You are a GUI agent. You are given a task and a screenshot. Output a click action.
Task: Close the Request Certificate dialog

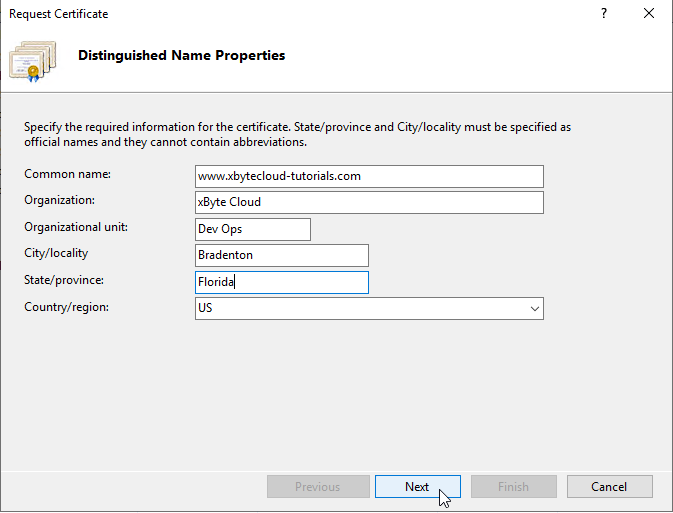649,14
